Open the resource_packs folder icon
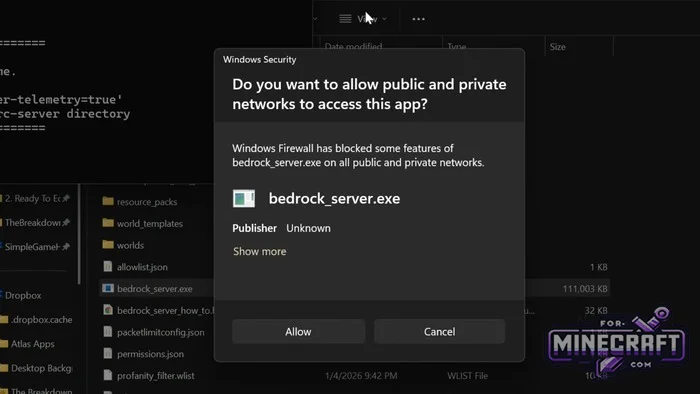The height and width of the screenshot is (394, 700). click(108, 201)
